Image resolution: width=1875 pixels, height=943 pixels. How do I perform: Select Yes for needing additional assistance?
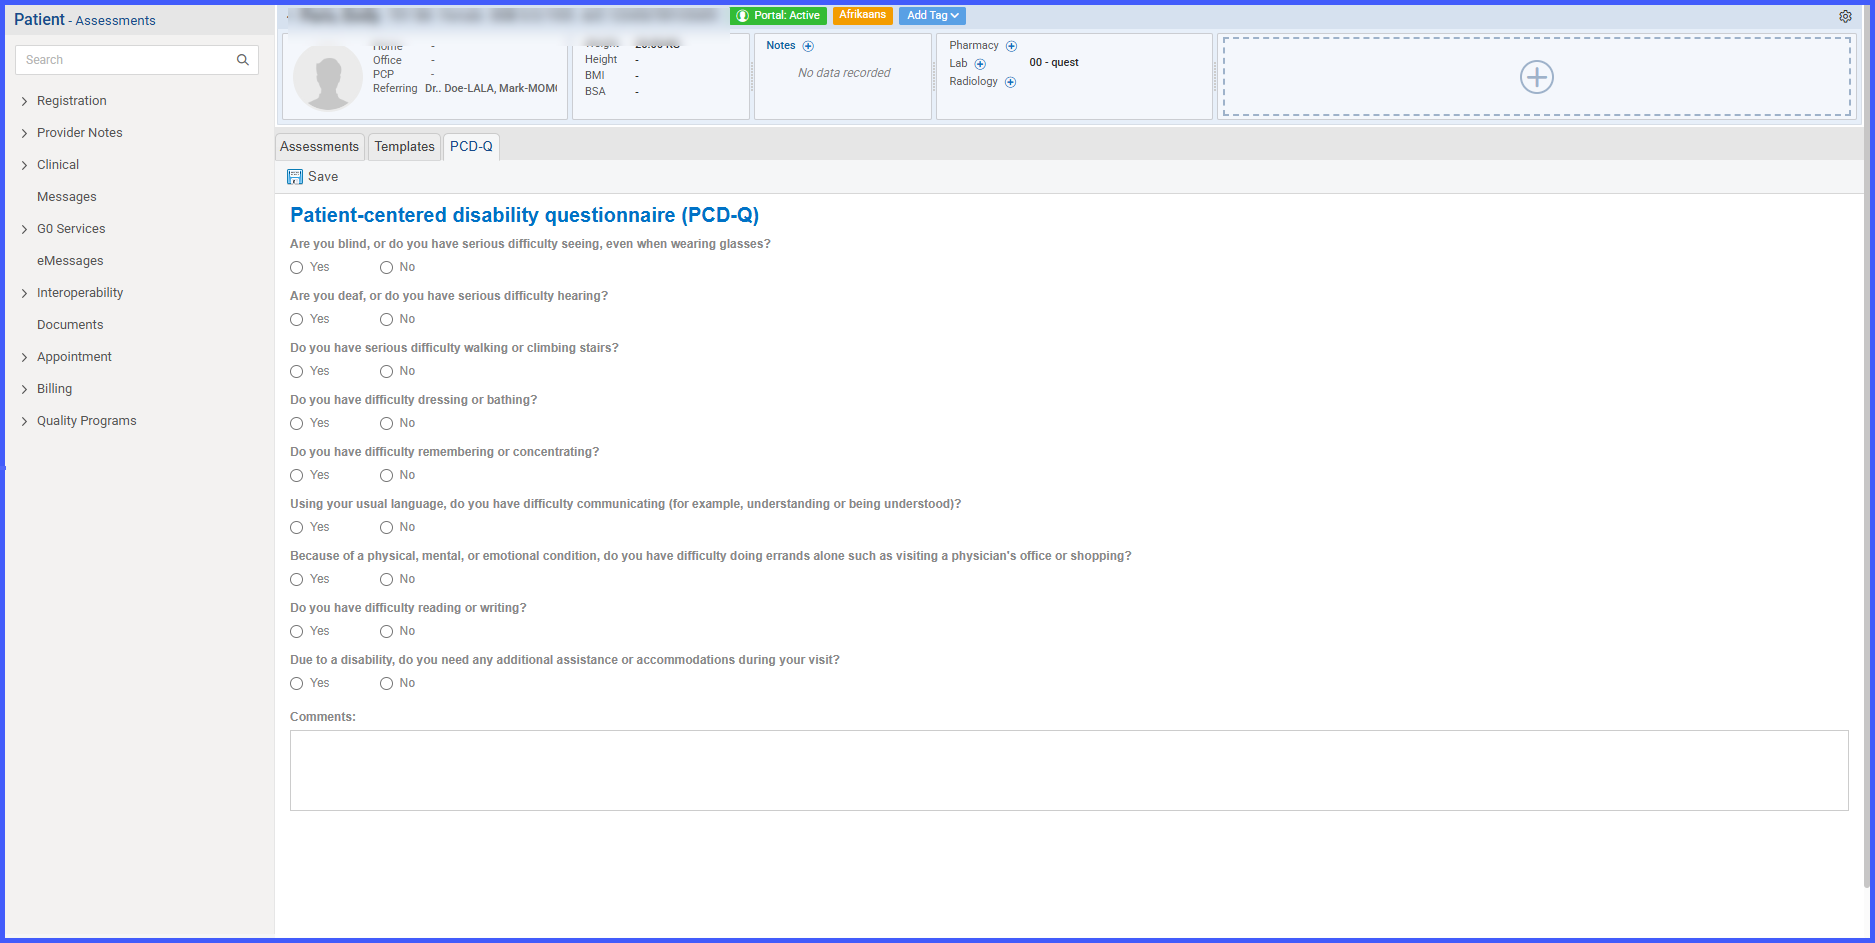coord(296,684)
